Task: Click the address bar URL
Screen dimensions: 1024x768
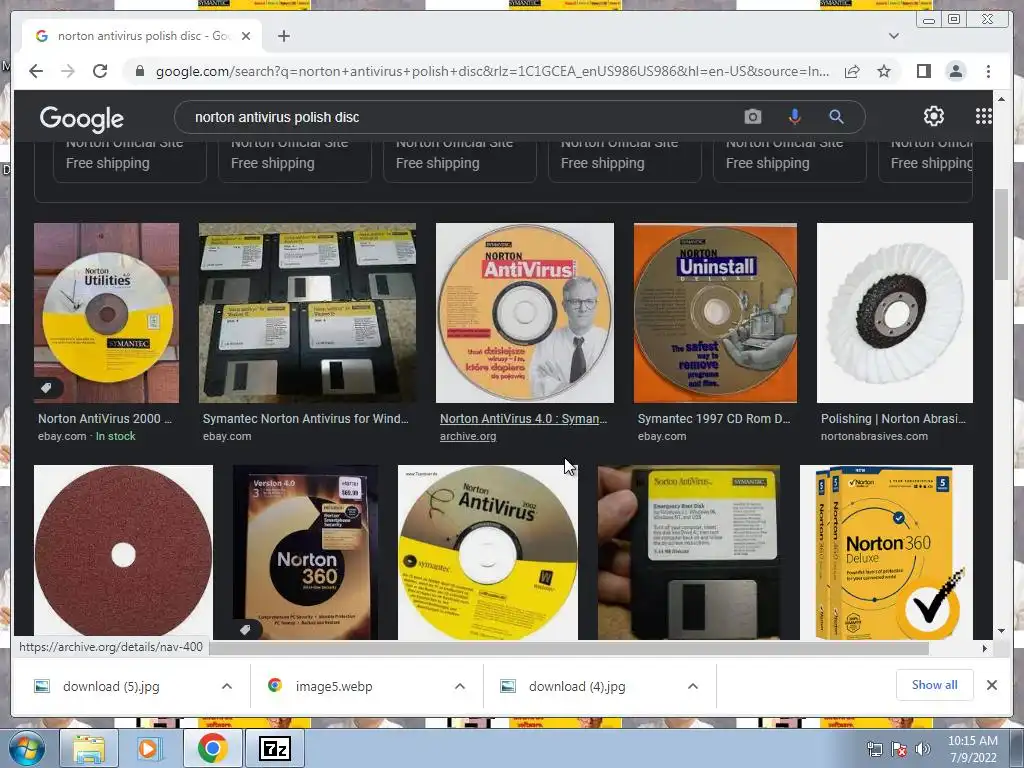Action: [x=492, y=71]
